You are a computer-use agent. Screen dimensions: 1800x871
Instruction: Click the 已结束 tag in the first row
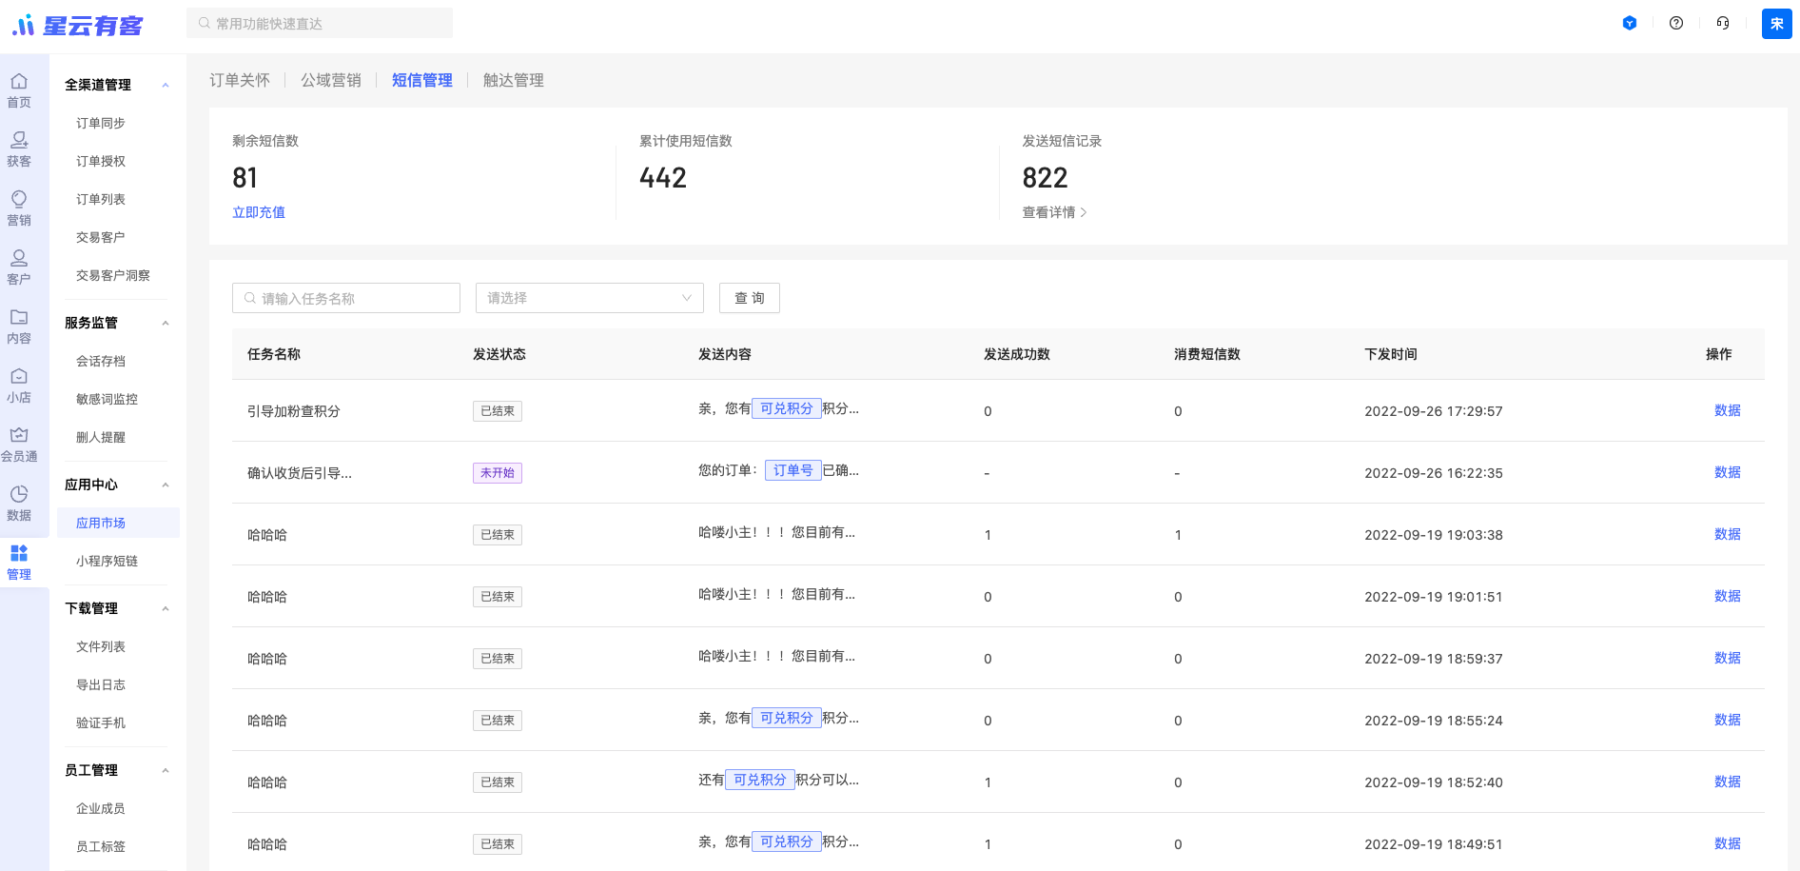point(497,411)
